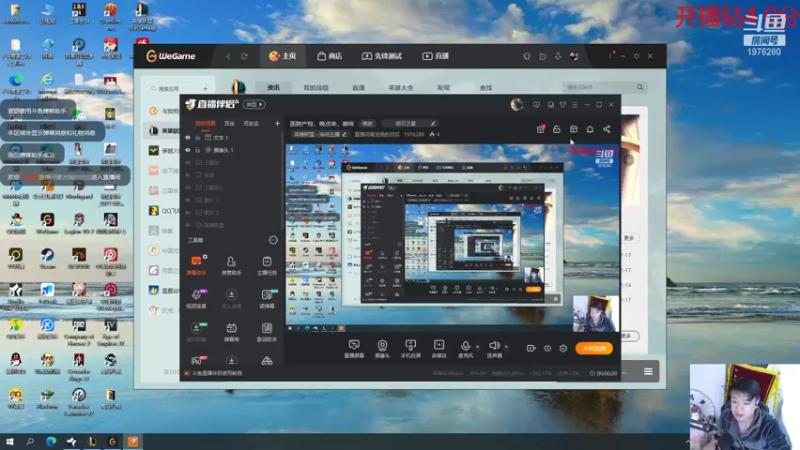This screenshot has height=450, width=800.
Task: Select the 可改名 scene tab
Action: tap(251, 123)
